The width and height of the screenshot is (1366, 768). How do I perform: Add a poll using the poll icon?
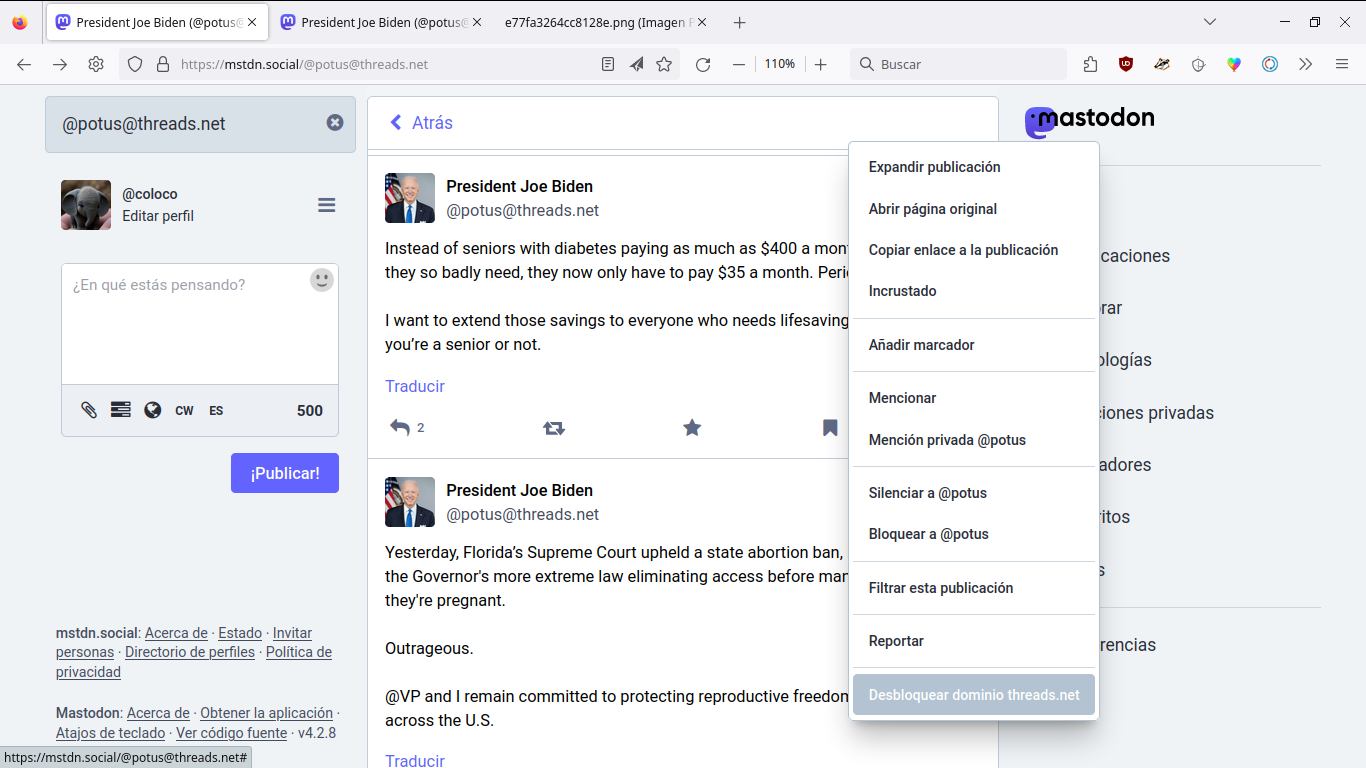(x=120, y=410)
